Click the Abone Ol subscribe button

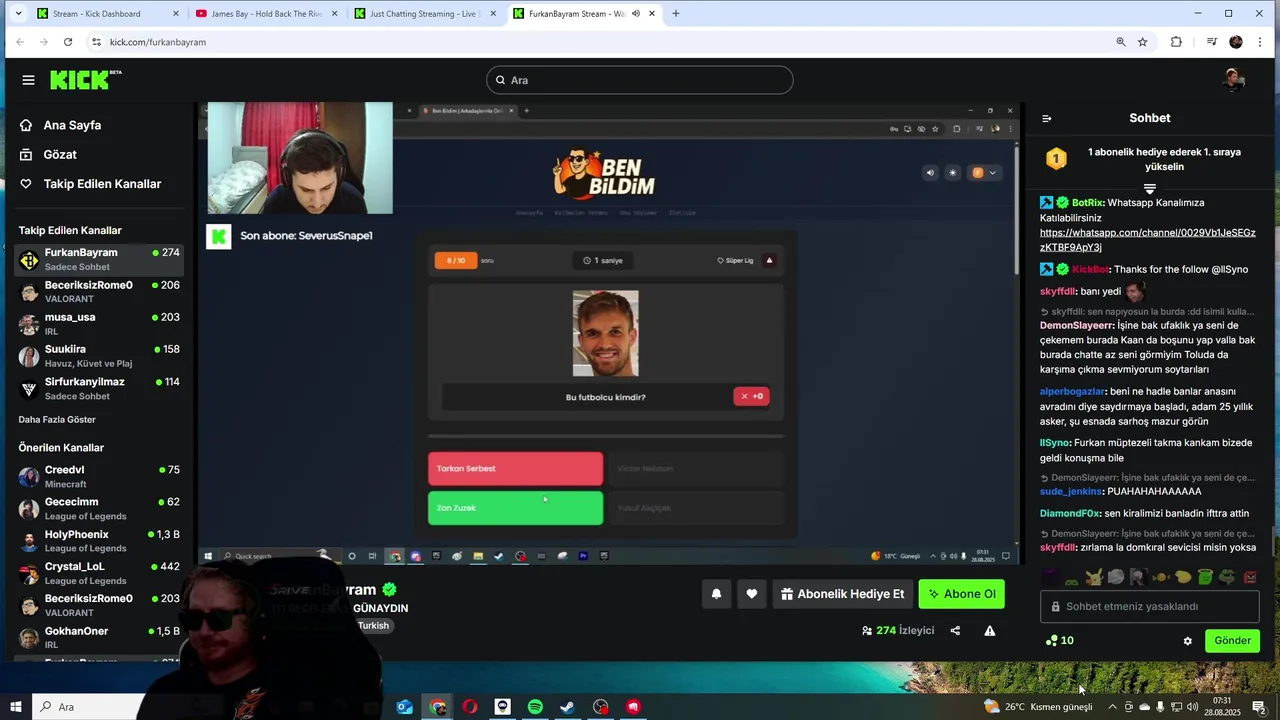point(962,594)
